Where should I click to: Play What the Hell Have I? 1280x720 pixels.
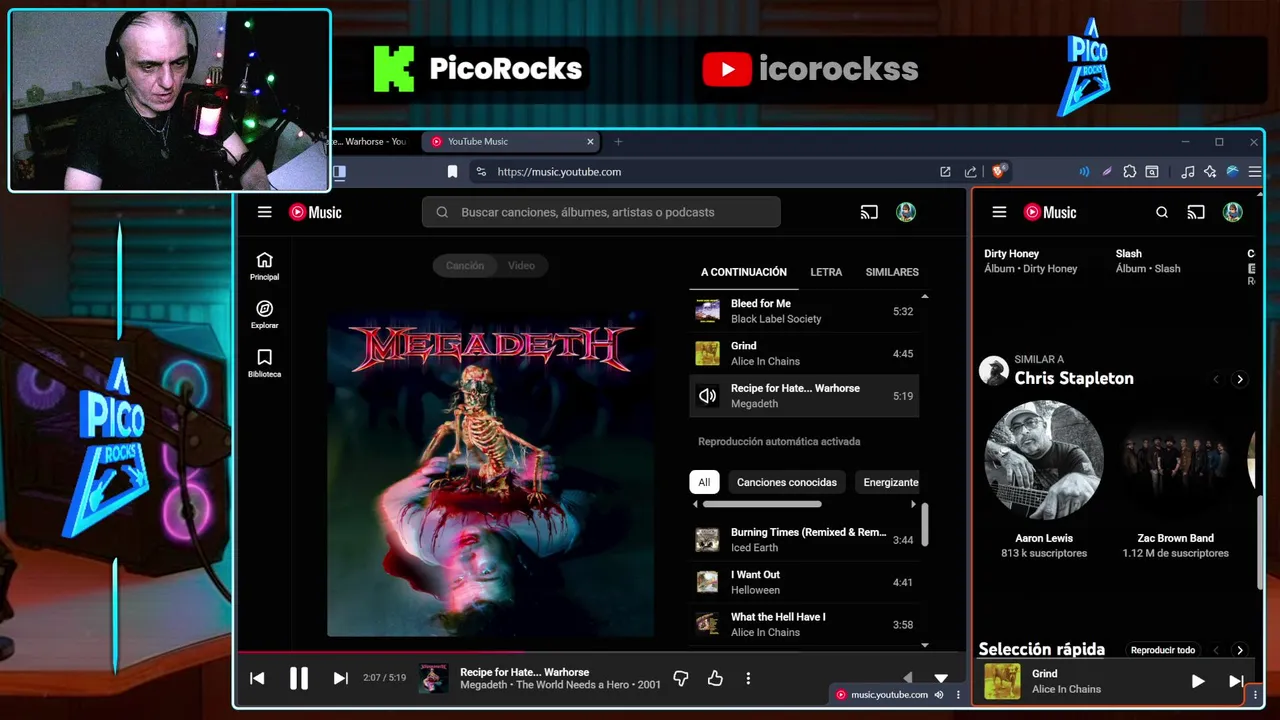point(804,624)
